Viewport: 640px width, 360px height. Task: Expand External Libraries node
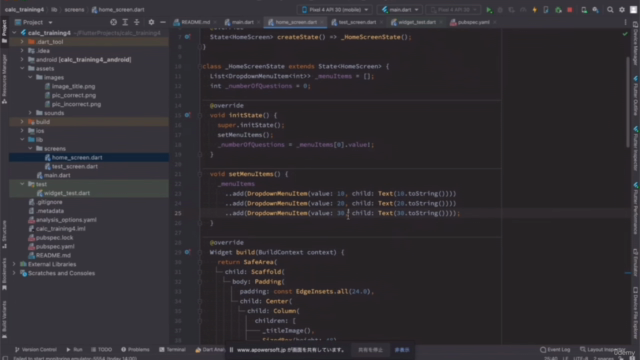pyautogui.click(x=15, y=264)
